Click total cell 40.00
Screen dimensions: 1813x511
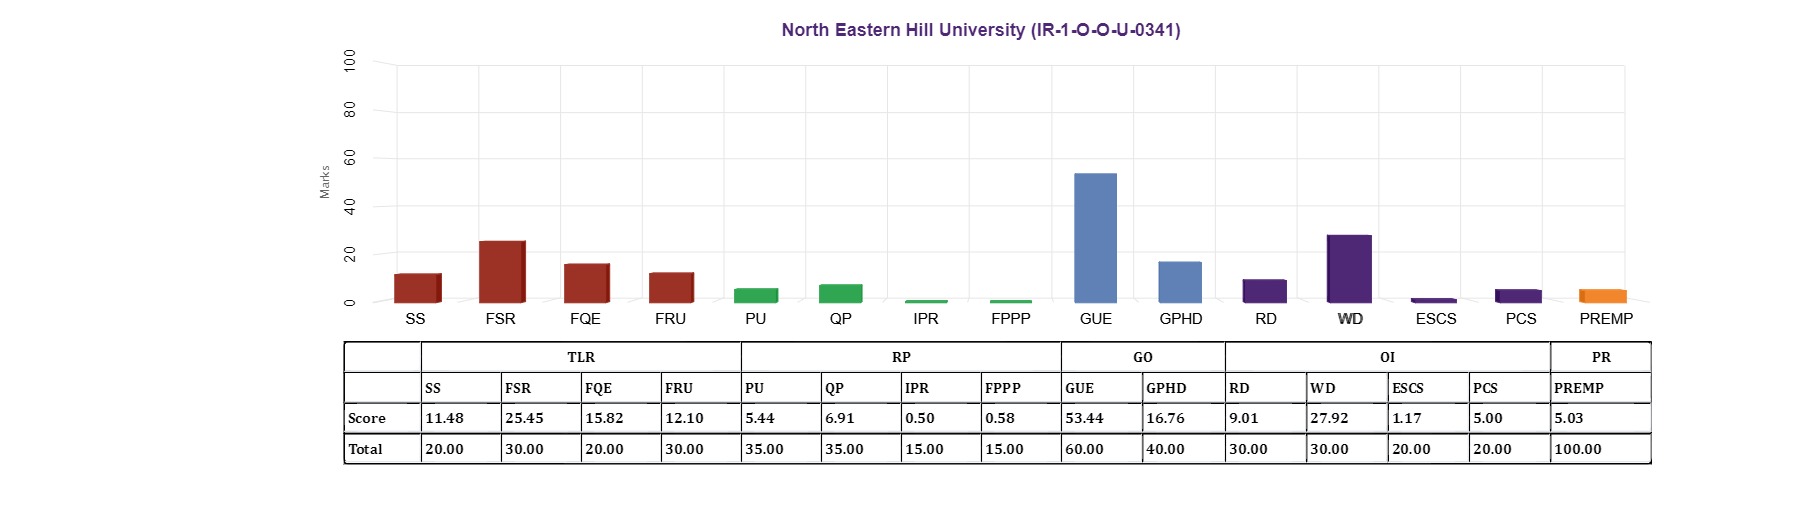pos(1184,449)
